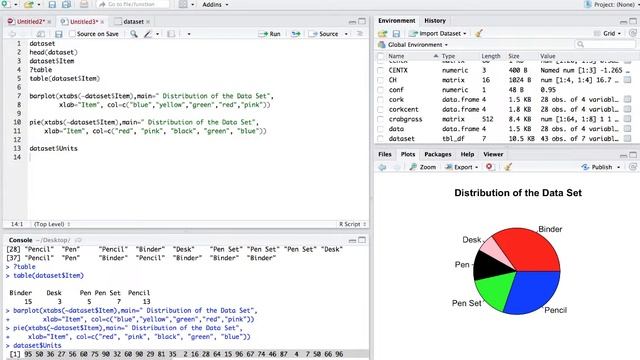The image size is (640, 360).
Task: Check the data variable checkbox
Action: pos(380,129)
